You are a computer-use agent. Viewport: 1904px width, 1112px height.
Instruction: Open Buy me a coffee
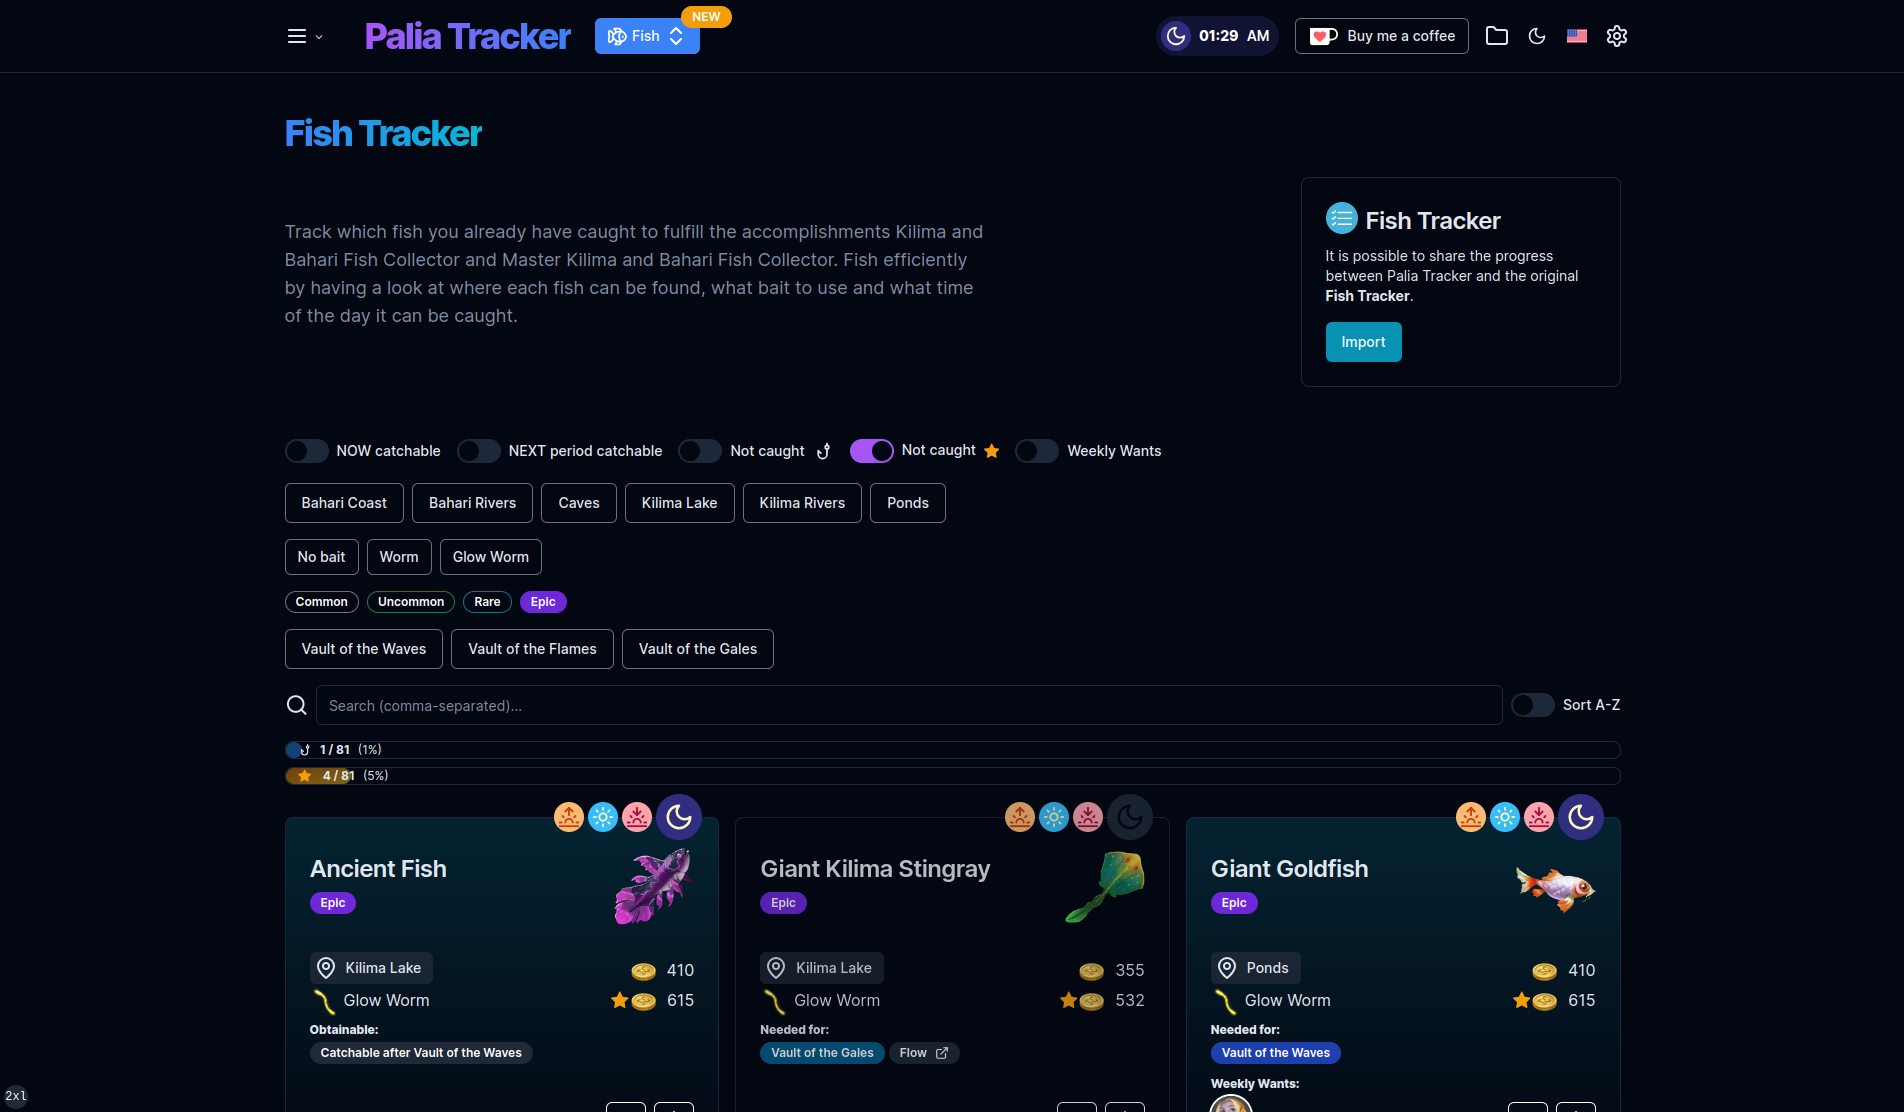point(1381,36)
